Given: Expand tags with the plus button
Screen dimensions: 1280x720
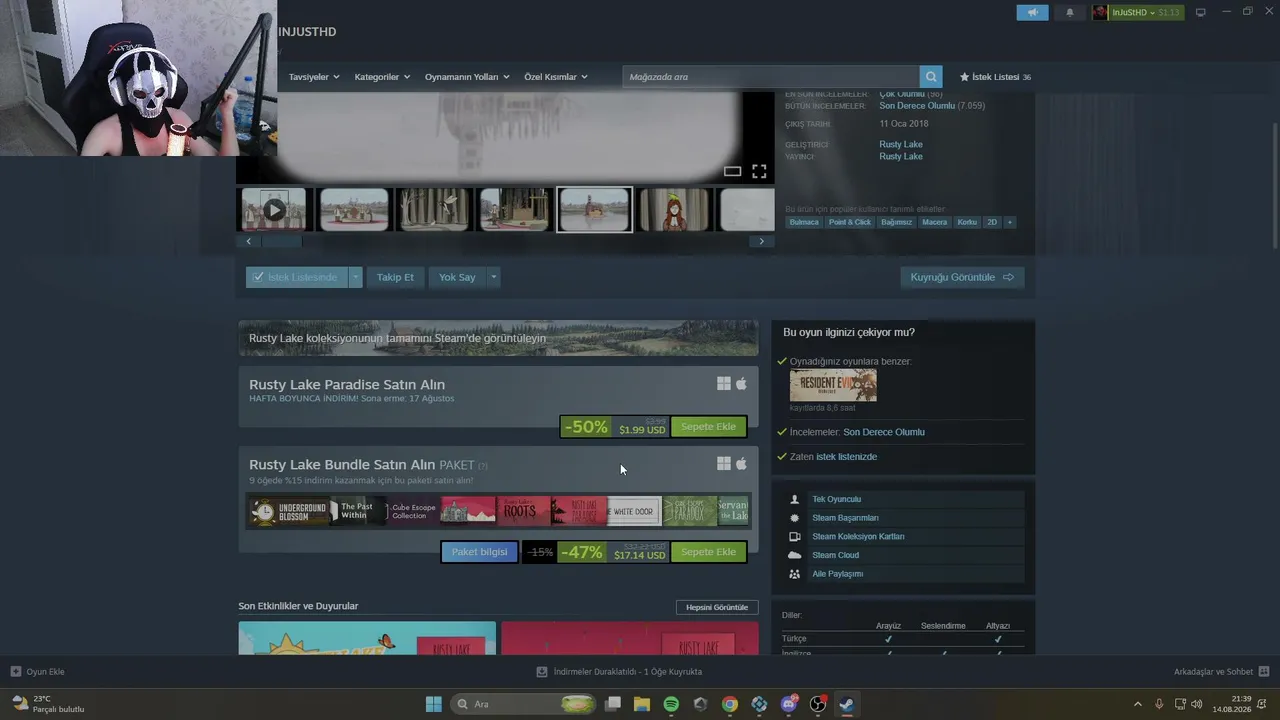Looking at the screenshot, I should pos(1009,222).
